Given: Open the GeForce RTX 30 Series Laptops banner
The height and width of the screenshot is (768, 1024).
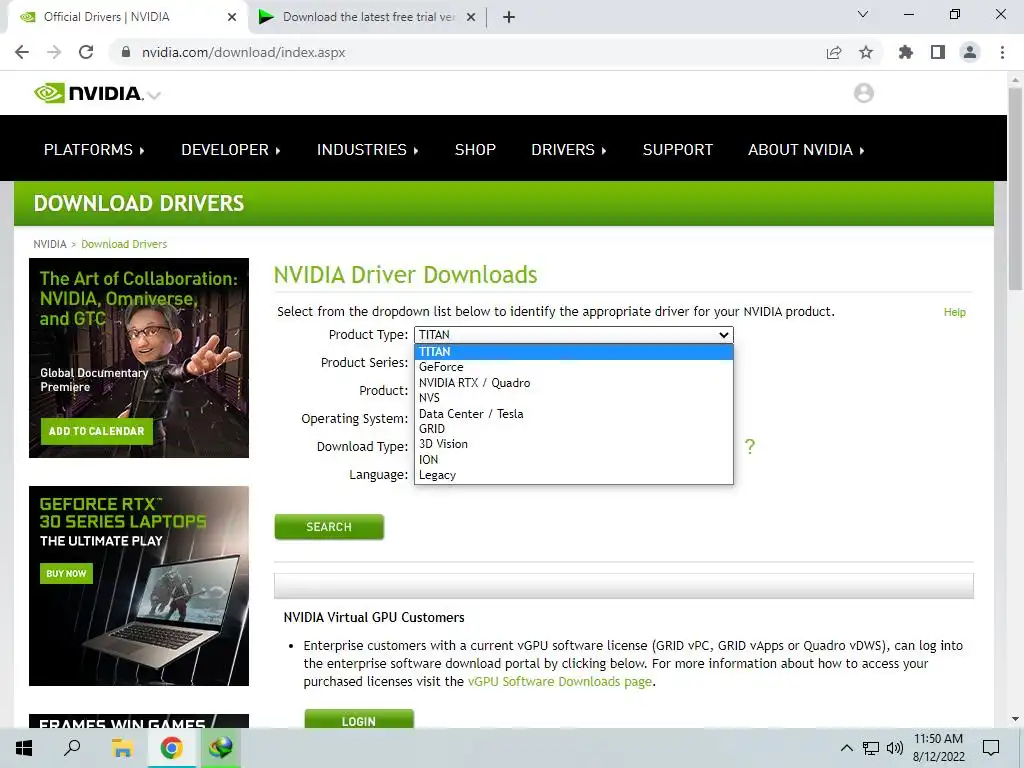Looking at the screenshot, I should tap(138, 586).
